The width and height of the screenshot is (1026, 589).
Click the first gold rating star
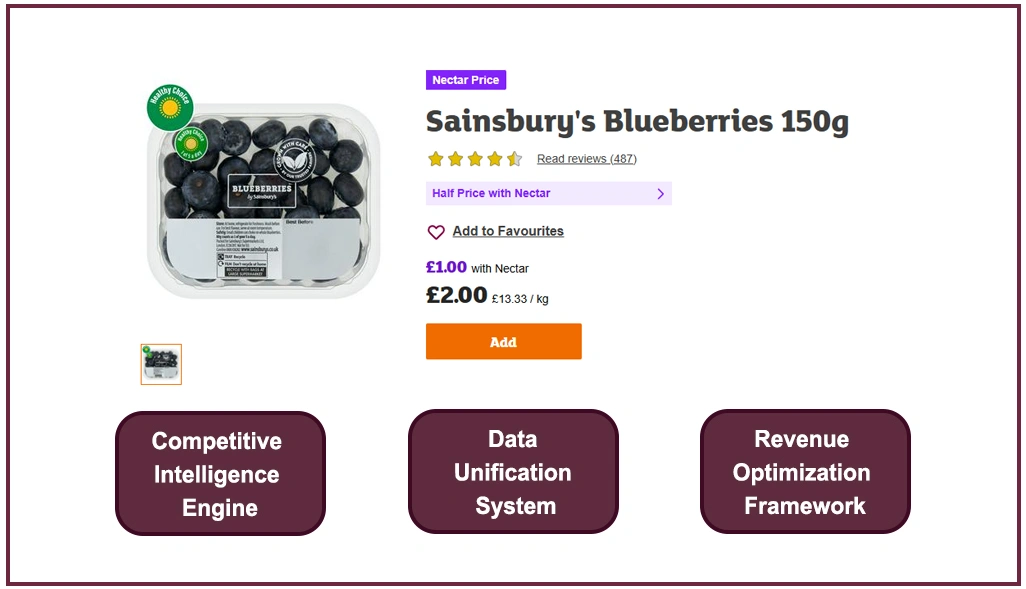tap(436, 159)
